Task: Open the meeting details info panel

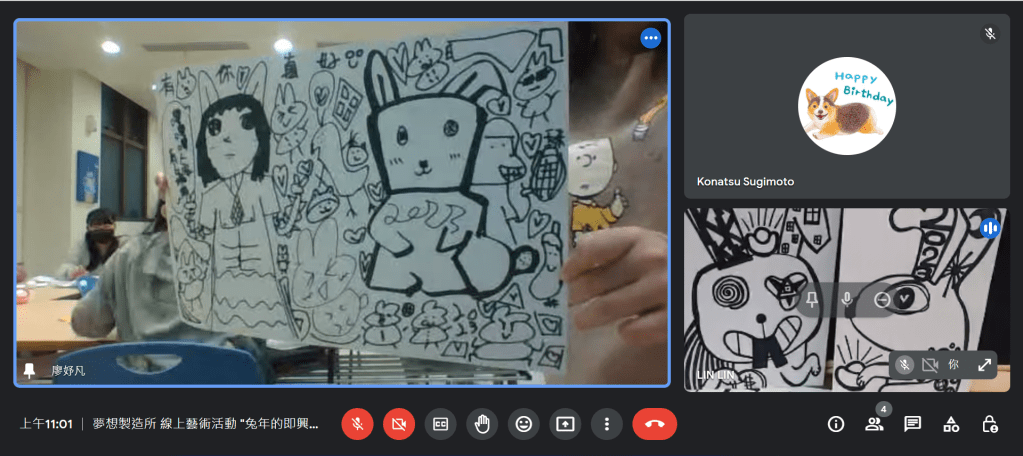Action: click(836, 424)
